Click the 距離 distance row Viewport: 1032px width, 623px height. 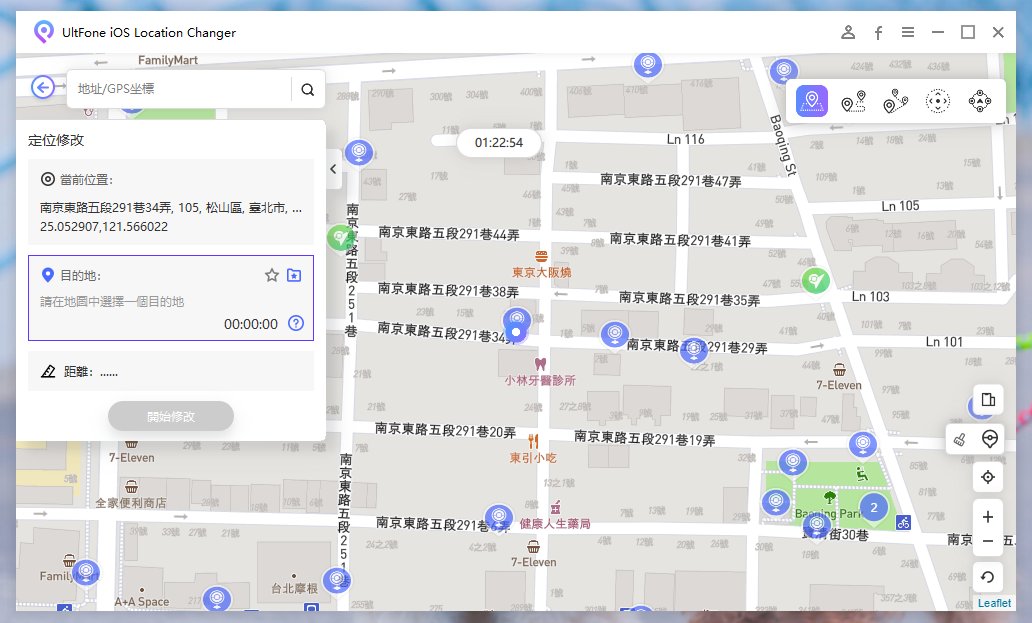pyautogui.click(x=171, y=372)
